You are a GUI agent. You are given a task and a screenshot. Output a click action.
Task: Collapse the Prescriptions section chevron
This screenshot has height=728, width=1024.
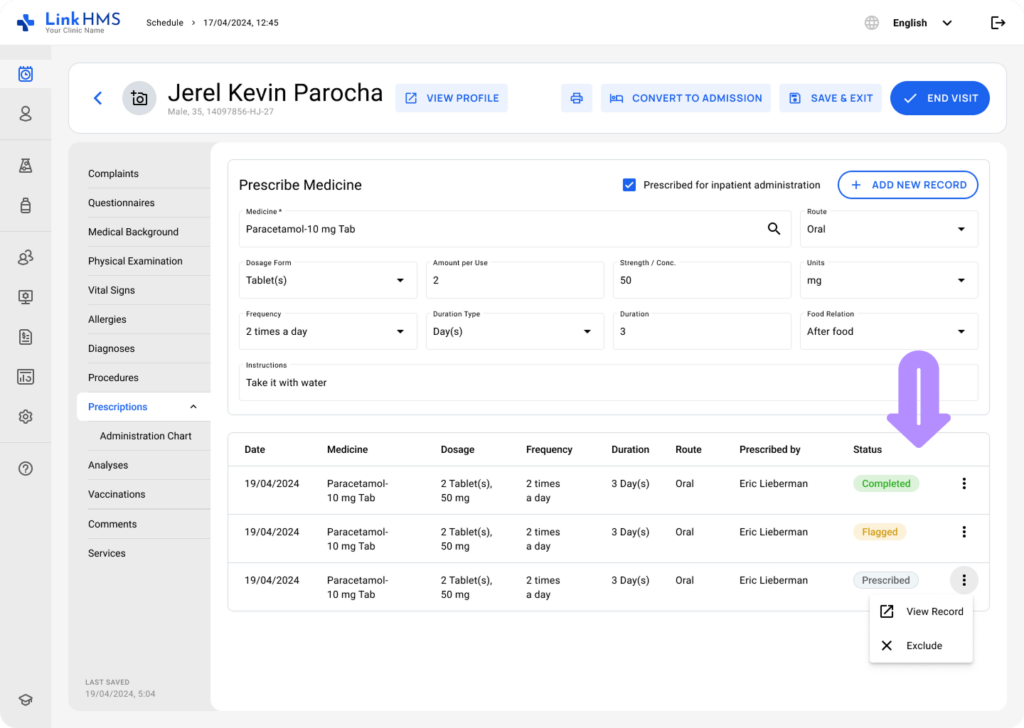193,407
